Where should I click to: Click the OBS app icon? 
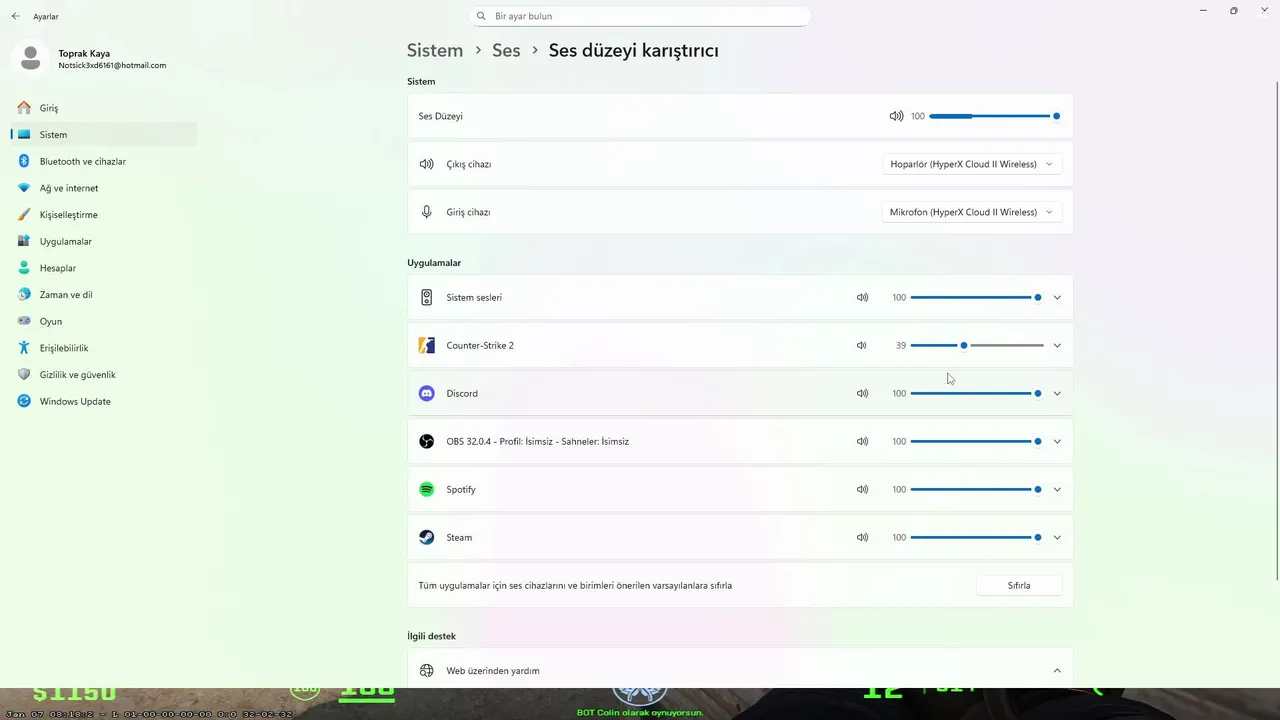click(x=427, y=441)
